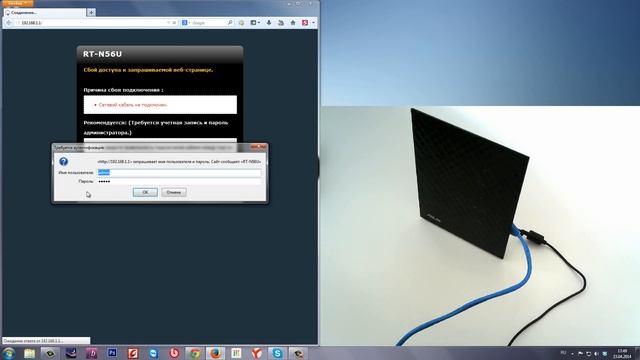Click the red cable-not-connected message
Image resolution: width=640 pixels, height=360 pixels.
(x=133, y=105)
